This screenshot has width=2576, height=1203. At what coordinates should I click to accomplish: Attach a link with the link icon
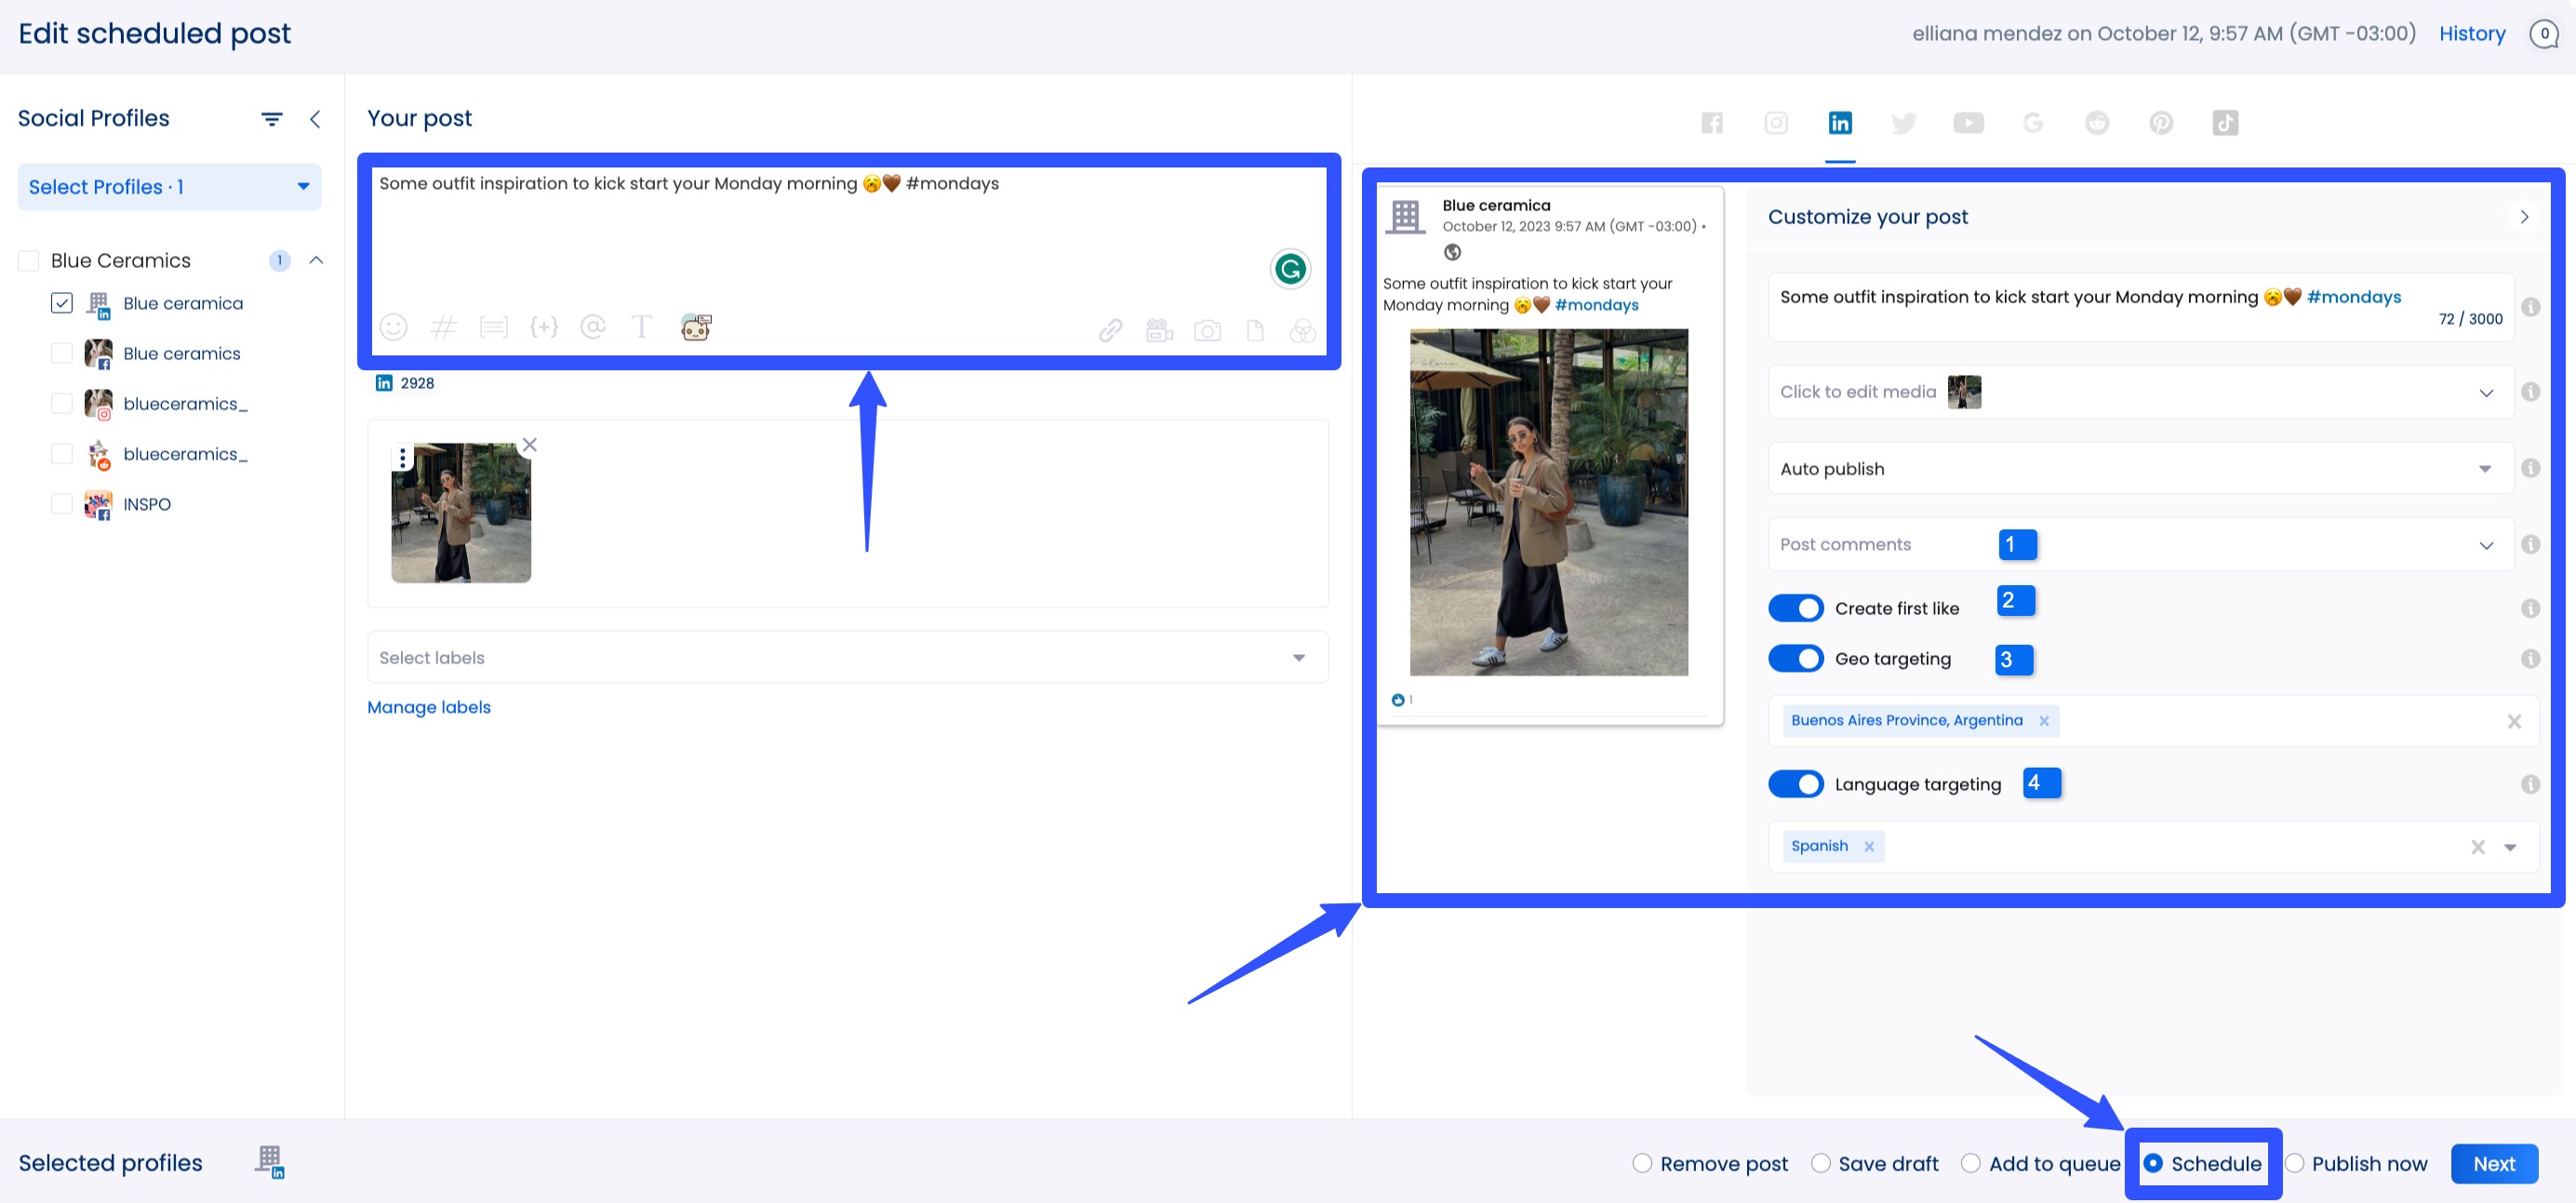pos(1110,329)
